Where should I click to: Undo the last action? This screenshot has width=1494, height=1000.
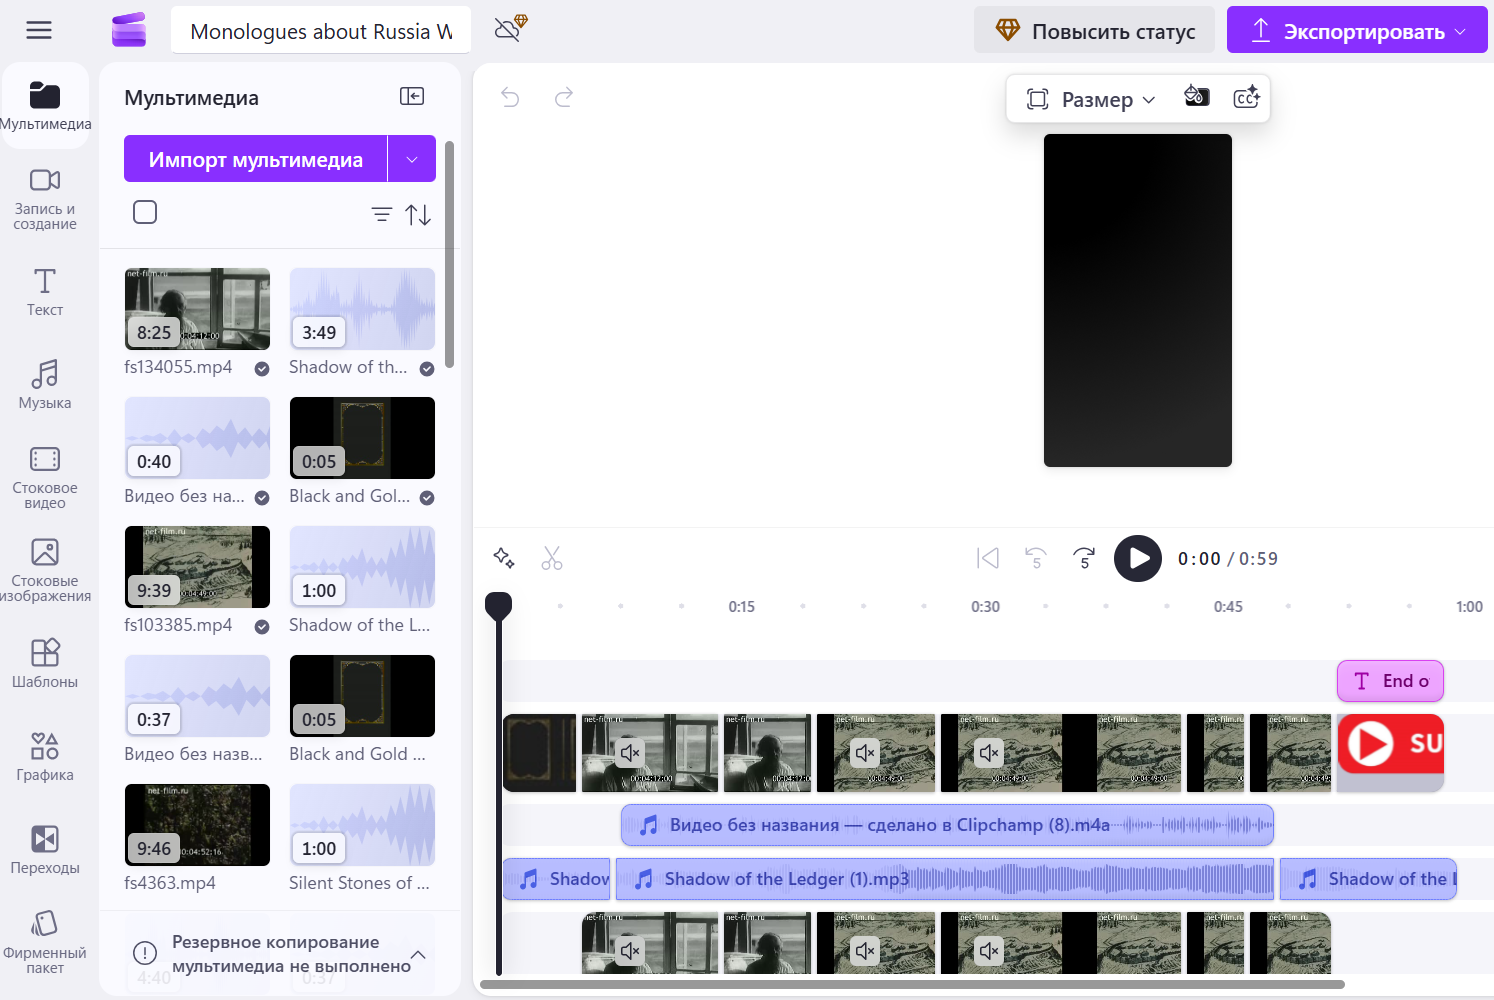(510, 97)
